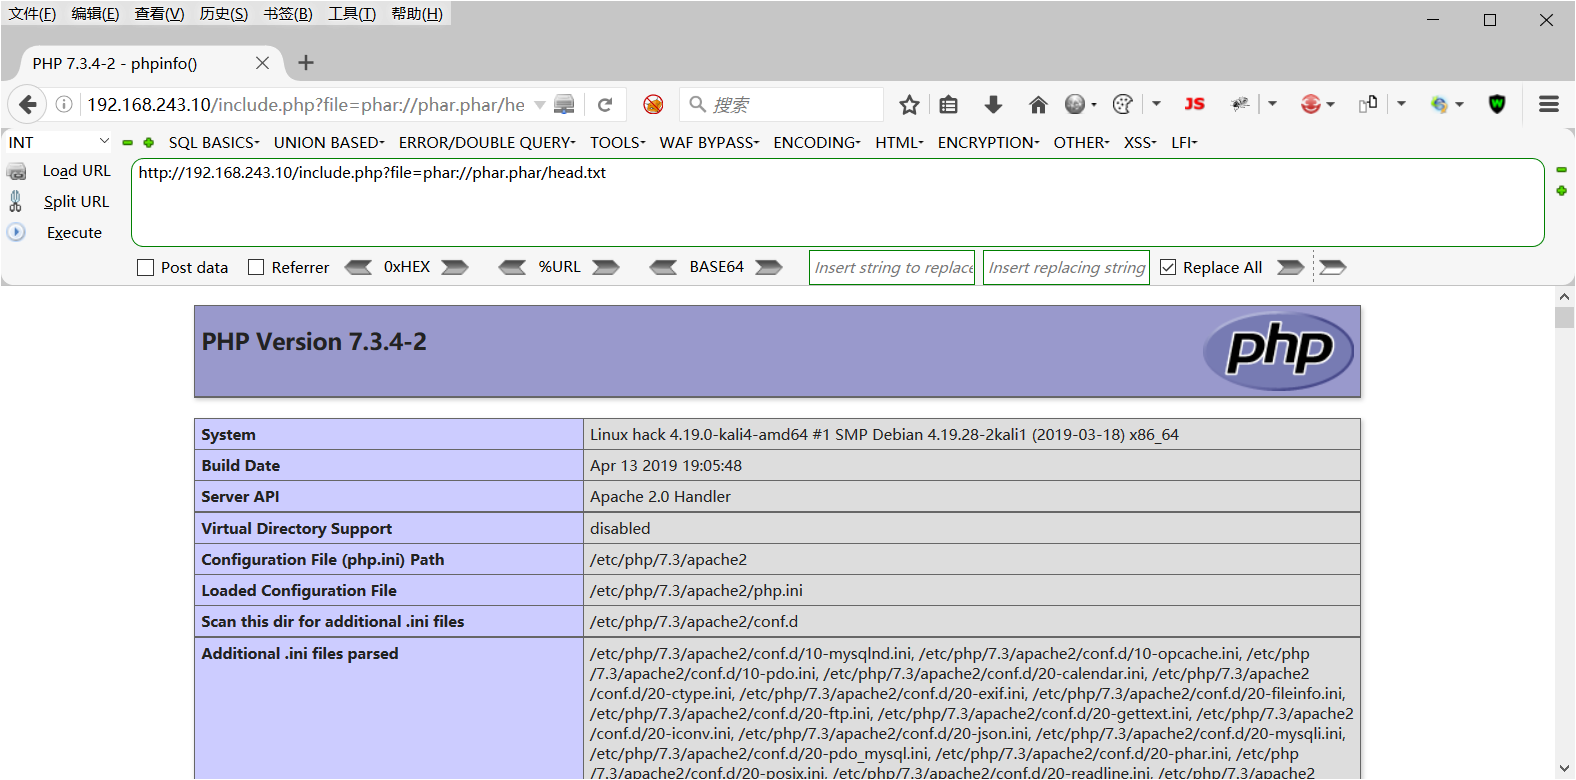The width and height of the screenshot is (1576, 780).
Task: Go to the home page icon
Action: (1038, 104)
